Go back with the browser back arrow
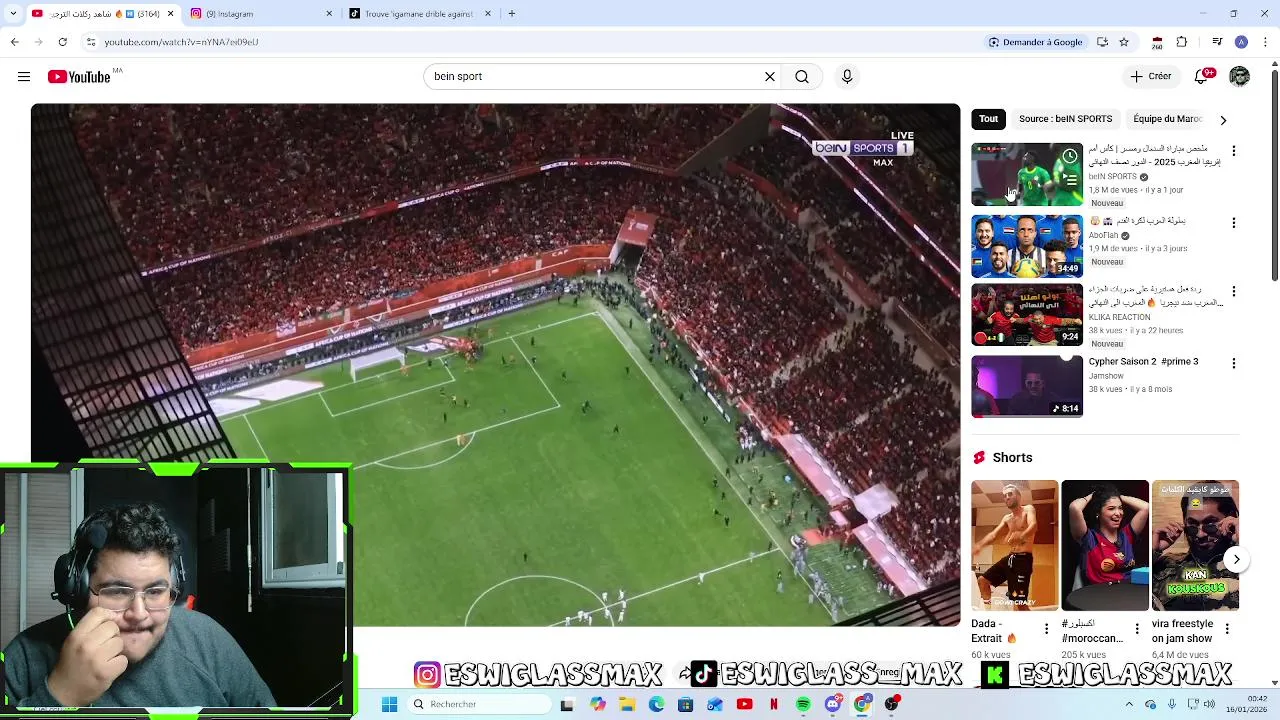The width and height of the screenshot is (1280, 720). pyautogui.click(x=14, y=42)
